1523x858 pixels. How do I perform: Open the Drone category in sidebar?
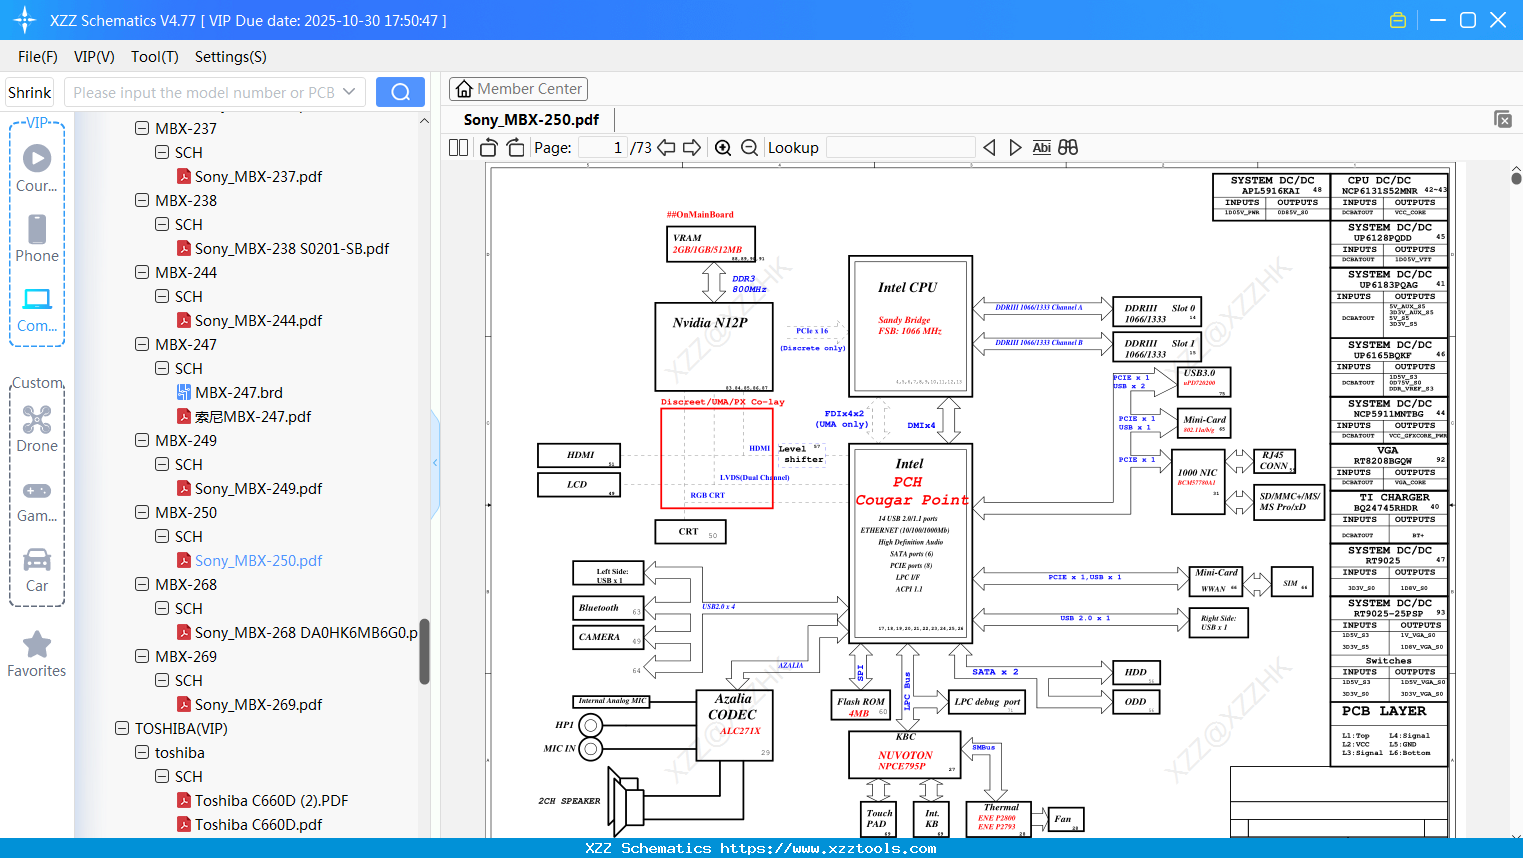[37, 429]
